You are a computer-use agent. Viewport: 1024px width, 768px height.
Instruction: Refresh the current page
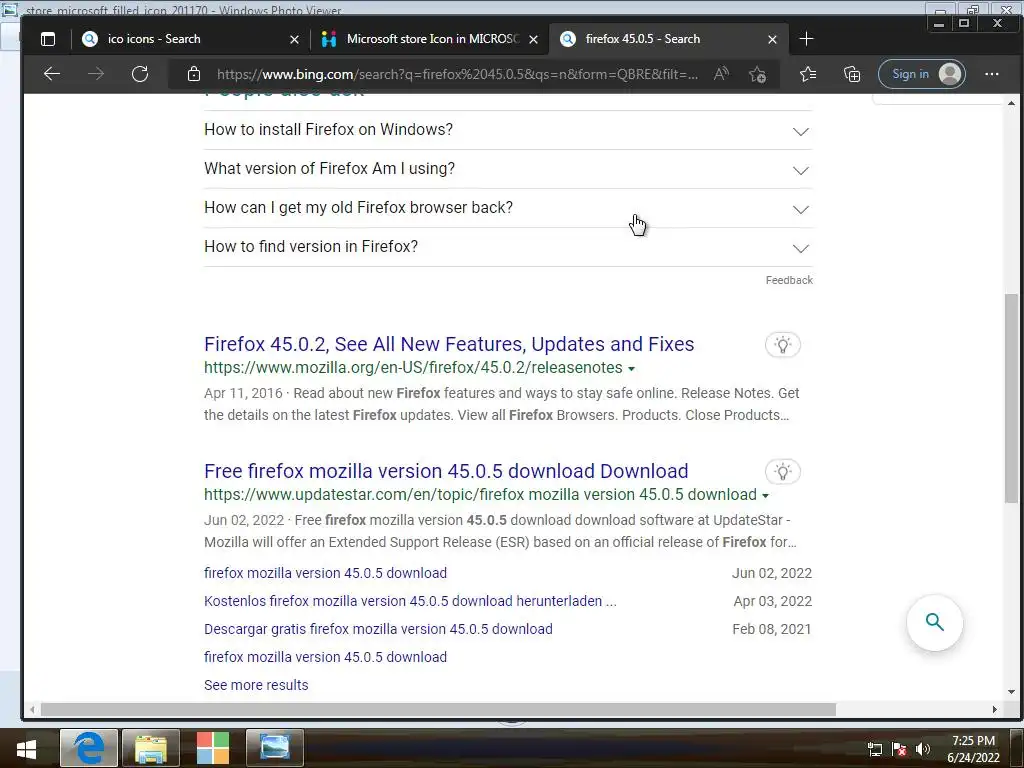pos(140,74)
